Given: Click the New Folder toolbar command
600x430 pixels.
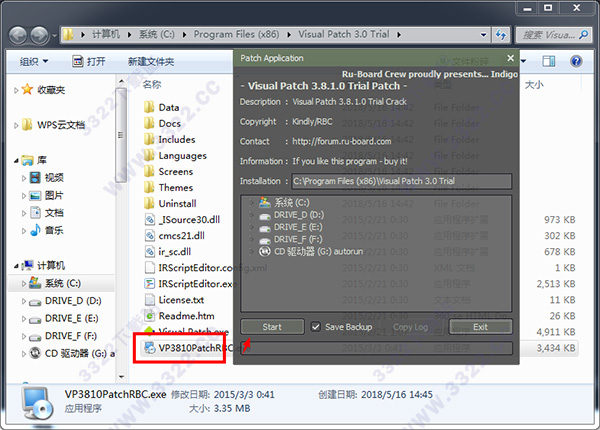Looking at the screenshot, I should click(151, 61).
